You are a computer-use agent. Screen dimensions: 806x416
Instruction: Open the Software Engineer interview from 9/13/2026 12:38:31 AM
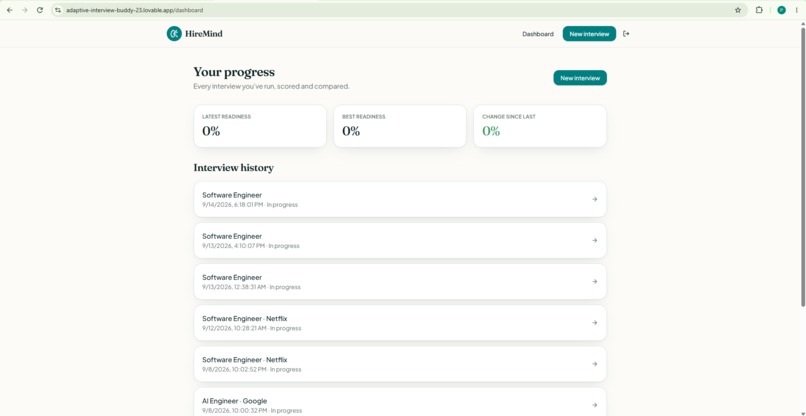click(x=400, y=282)
